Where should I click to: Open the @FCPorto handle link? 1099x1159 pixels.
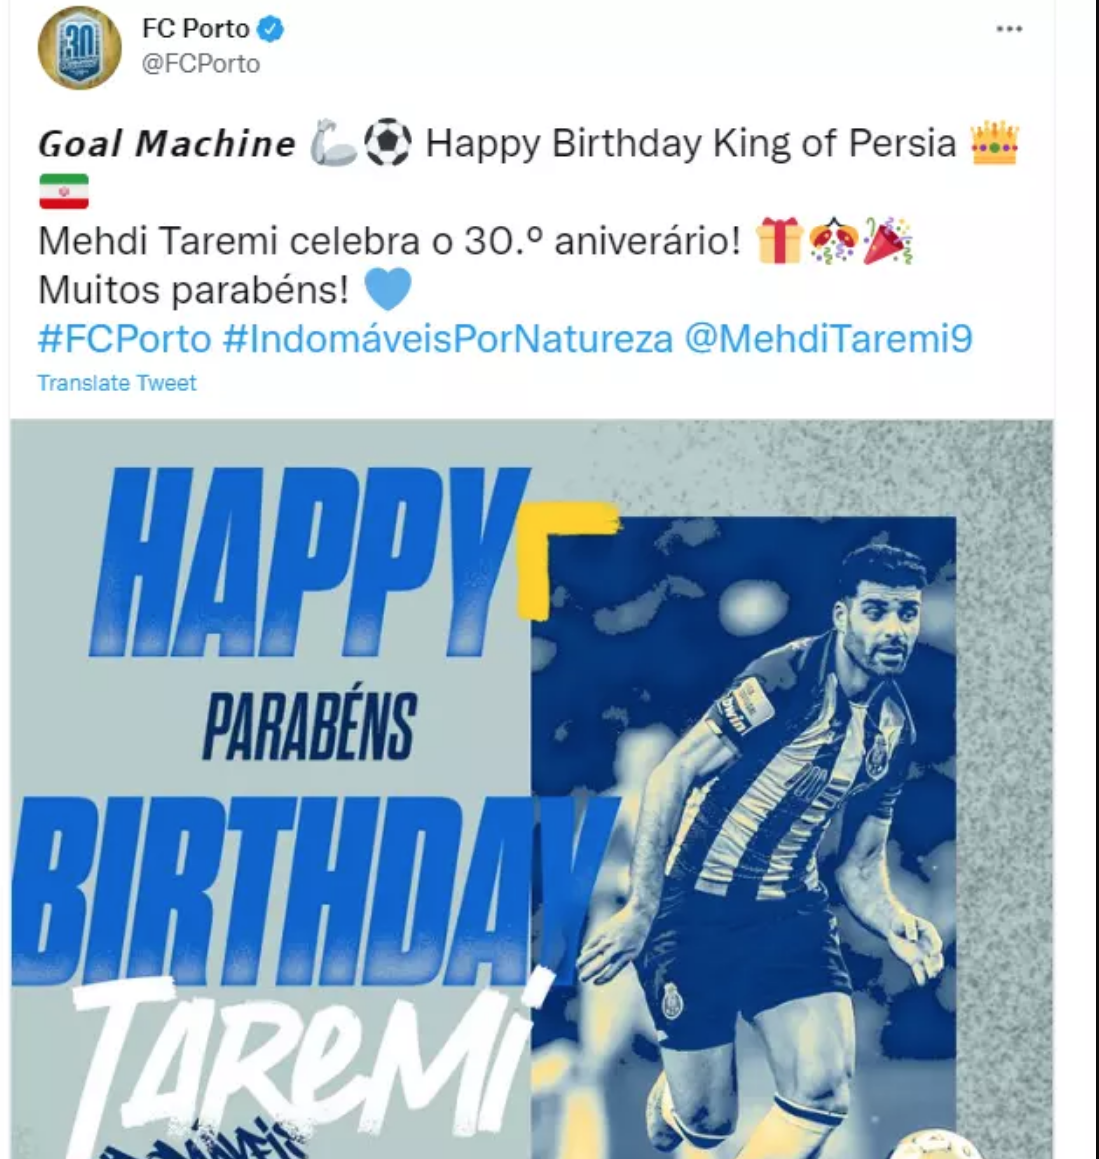[x=200, y=64]
